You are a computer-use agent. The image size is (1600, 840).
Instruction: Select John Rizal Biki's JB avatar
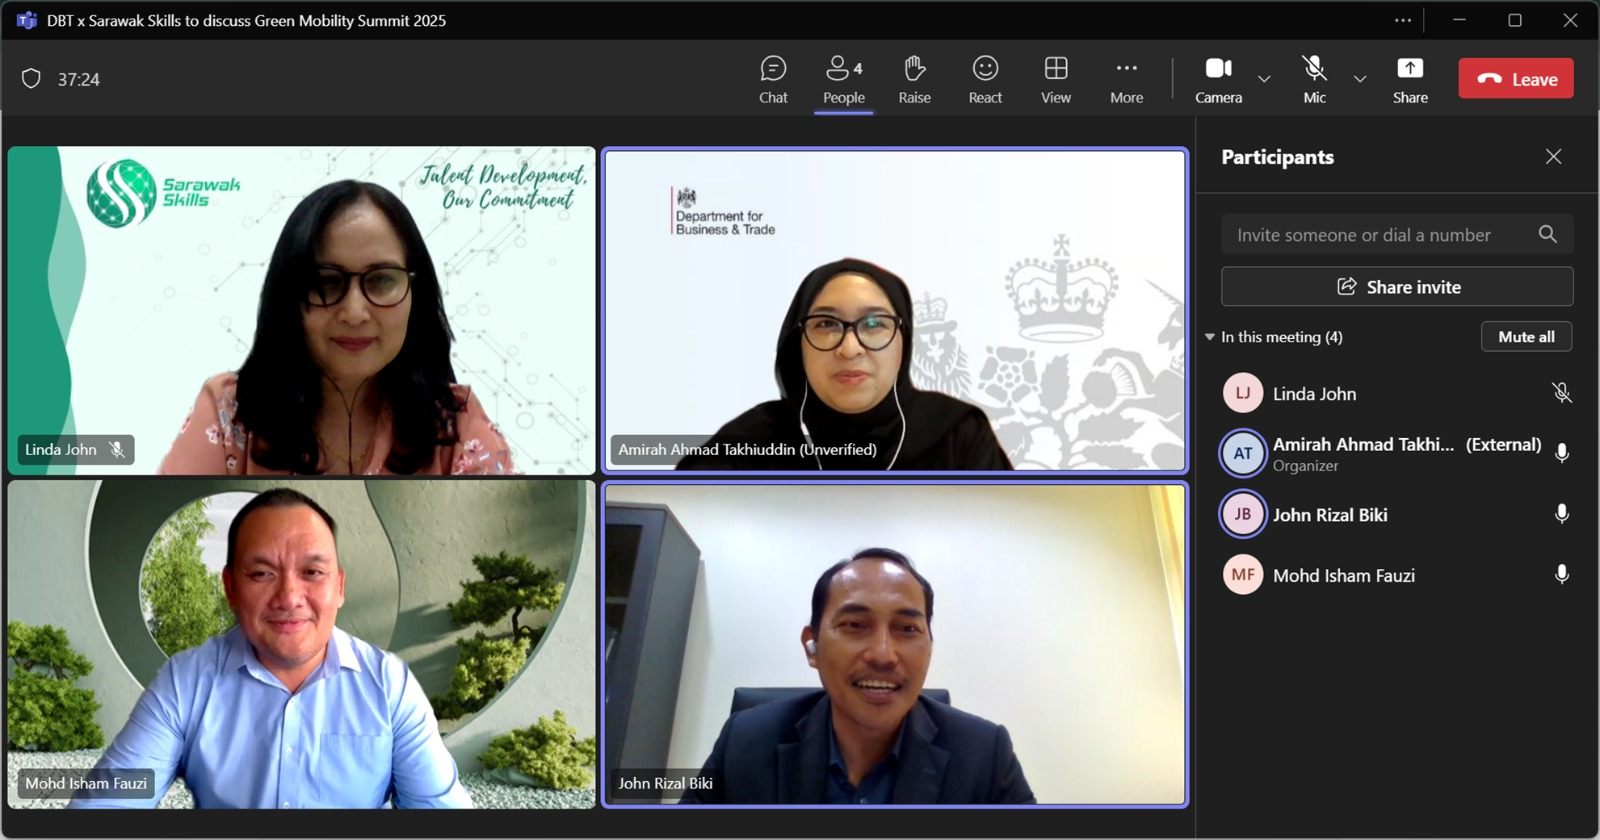[x=1243, y=514]
